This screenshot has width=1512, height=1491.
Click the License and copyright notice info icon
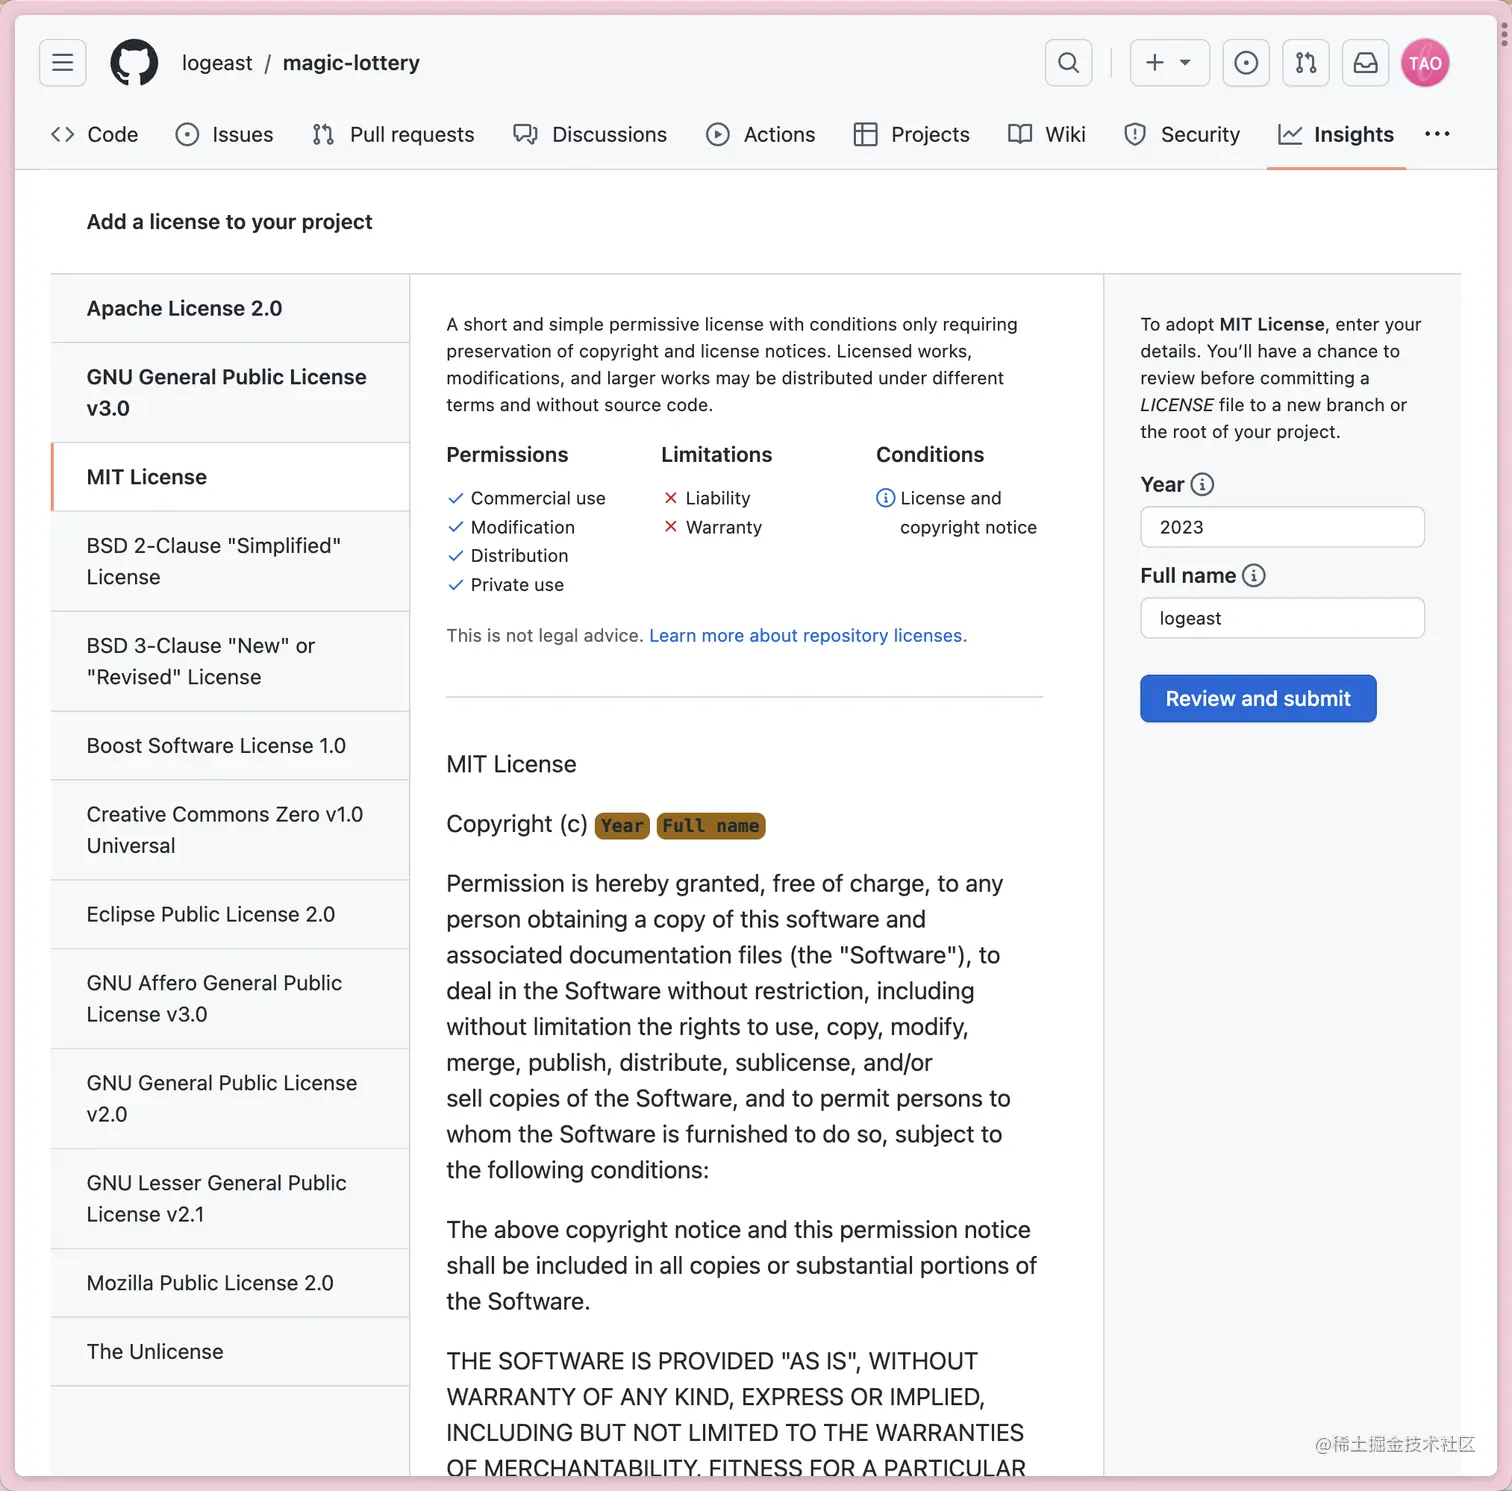tap(886, 498)
